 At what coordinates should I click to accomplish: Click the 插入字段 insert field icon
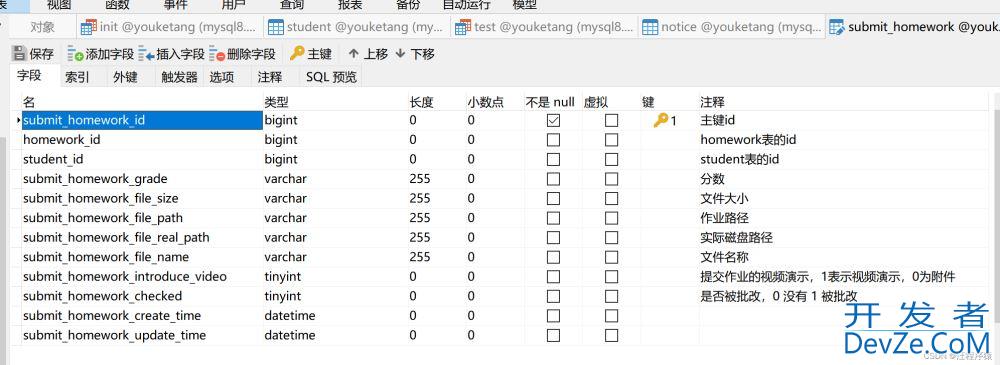(146, 54)
